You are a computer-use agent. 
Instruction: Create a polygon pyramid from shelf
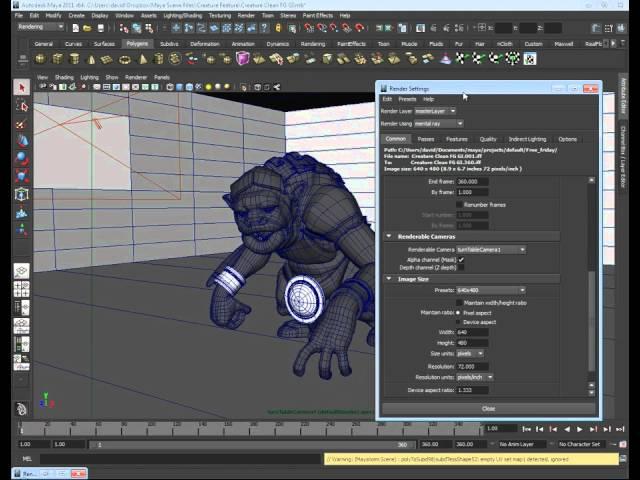142,60
